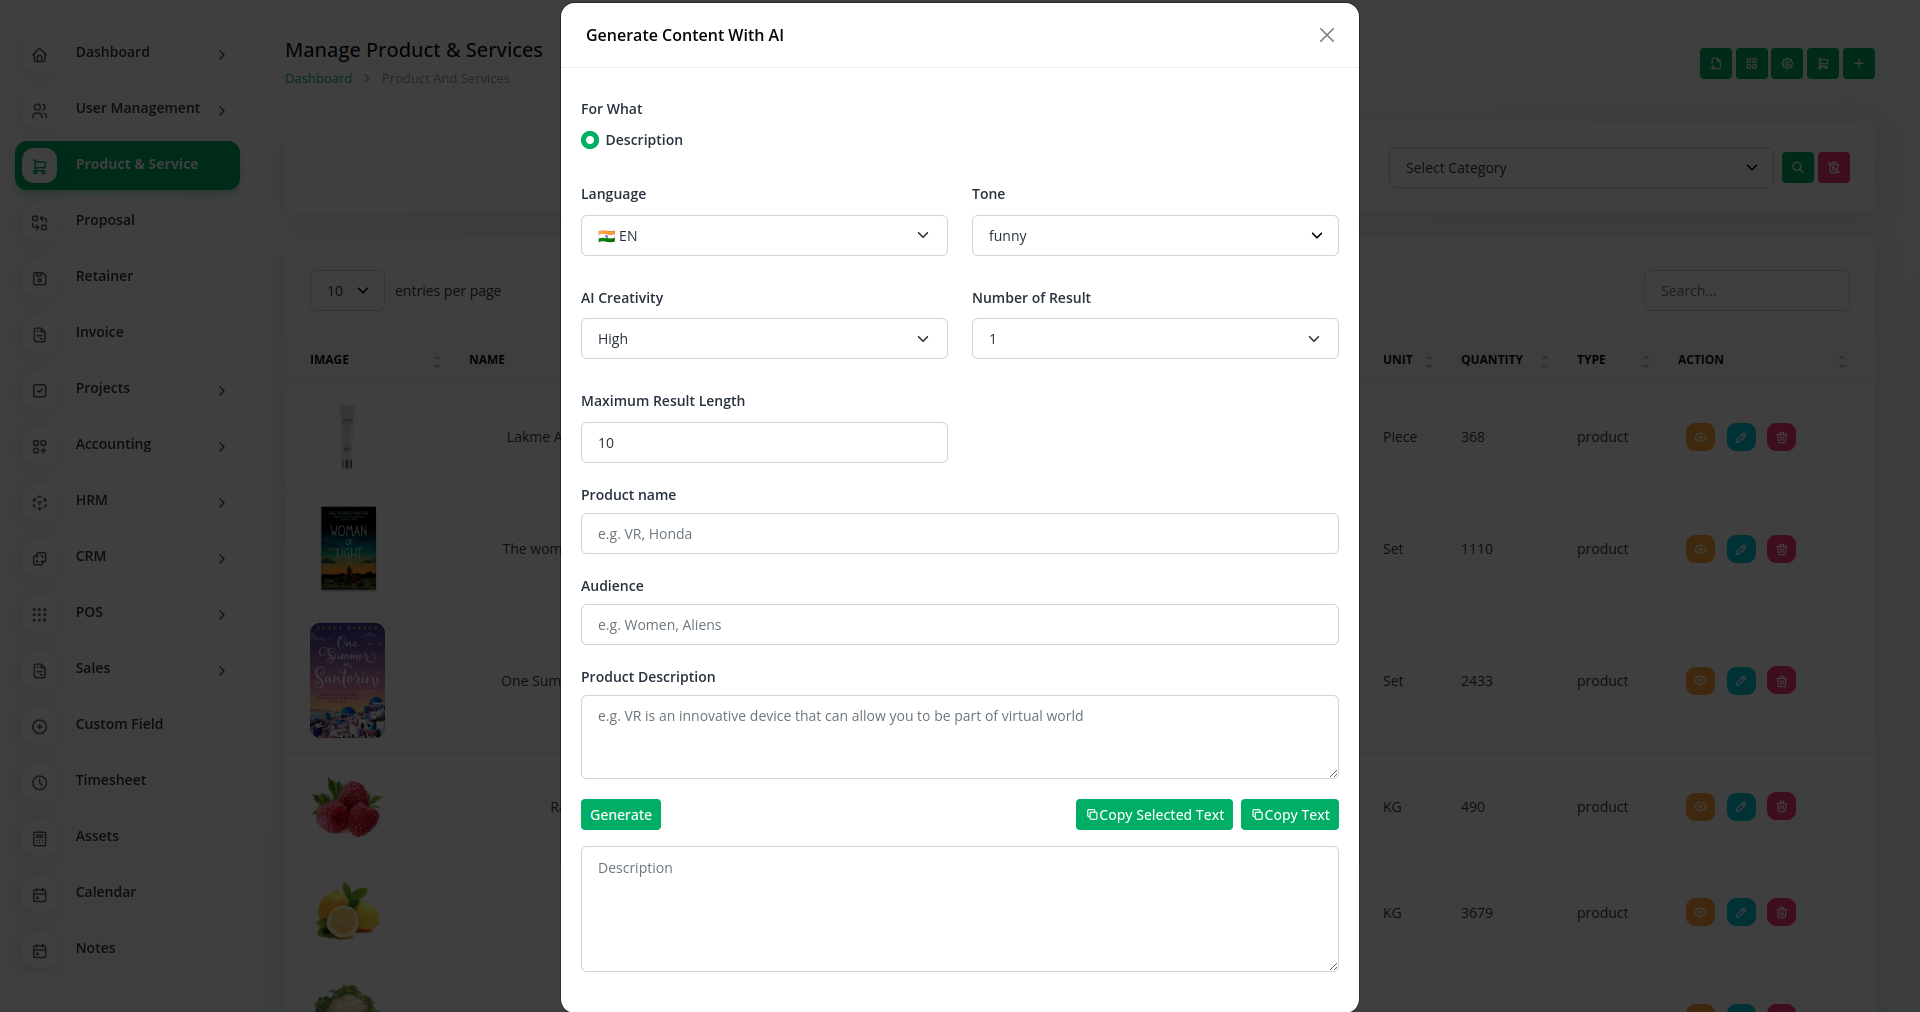The height and width of the screenshot is (1012, 1920).
Task: Click the Maximum Result Length field
Action: click(x=763, y=443)
